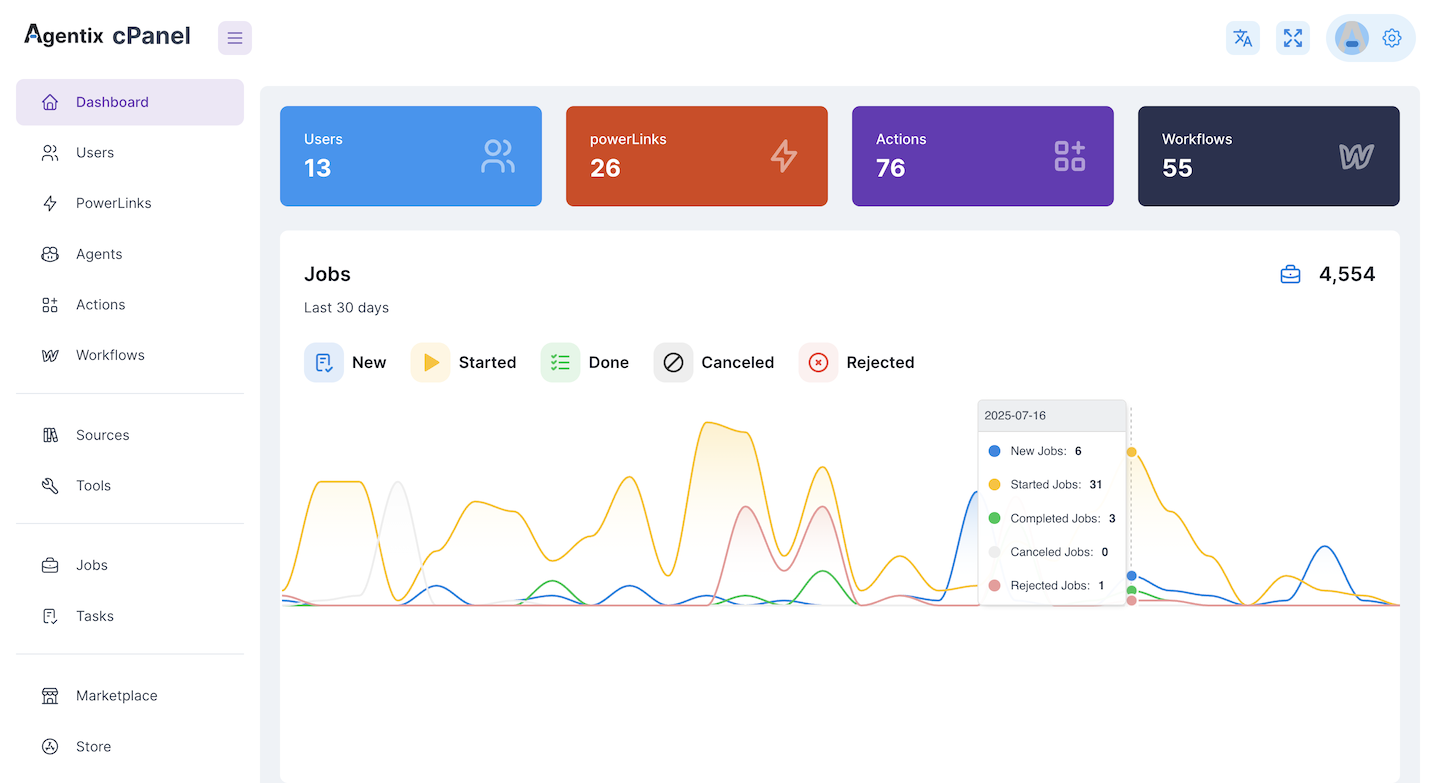1440x783 pixels.
Task: Open the settings gear menu
Action: point(1391,37)
